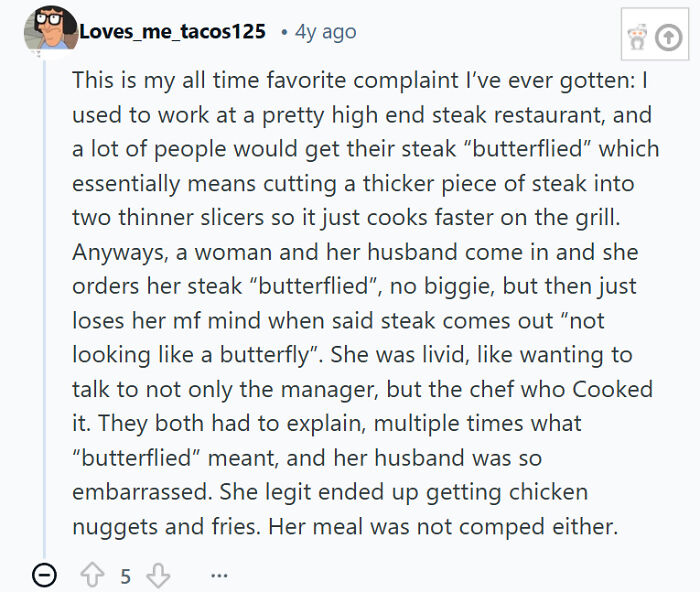Collapse the comment with the minus button
The image size is (700, 592).
pyautogui.click(x=44, y=575)
